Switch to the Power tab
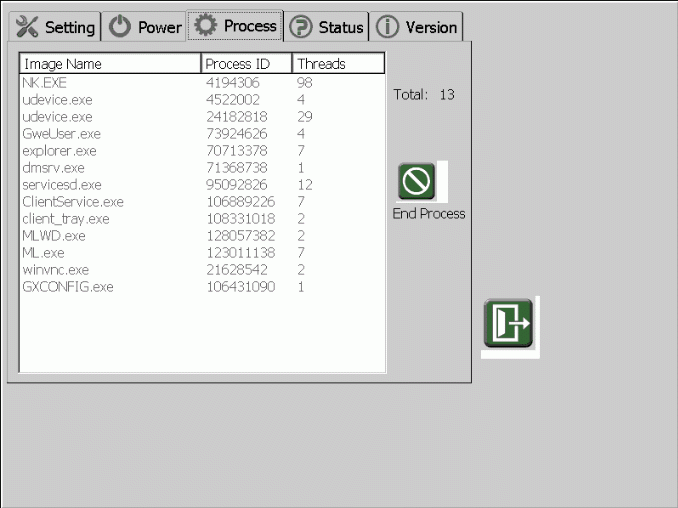 [146, 27]
